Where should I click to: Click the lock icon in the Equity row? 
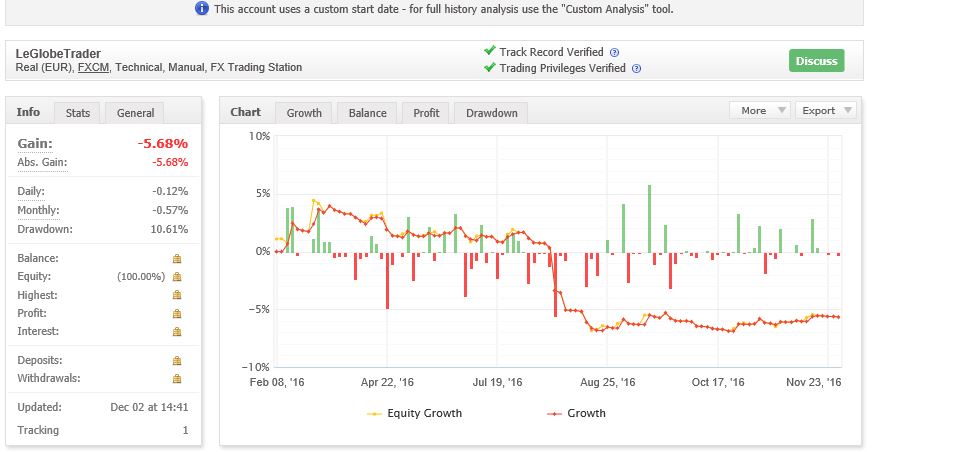coord(177,277)
